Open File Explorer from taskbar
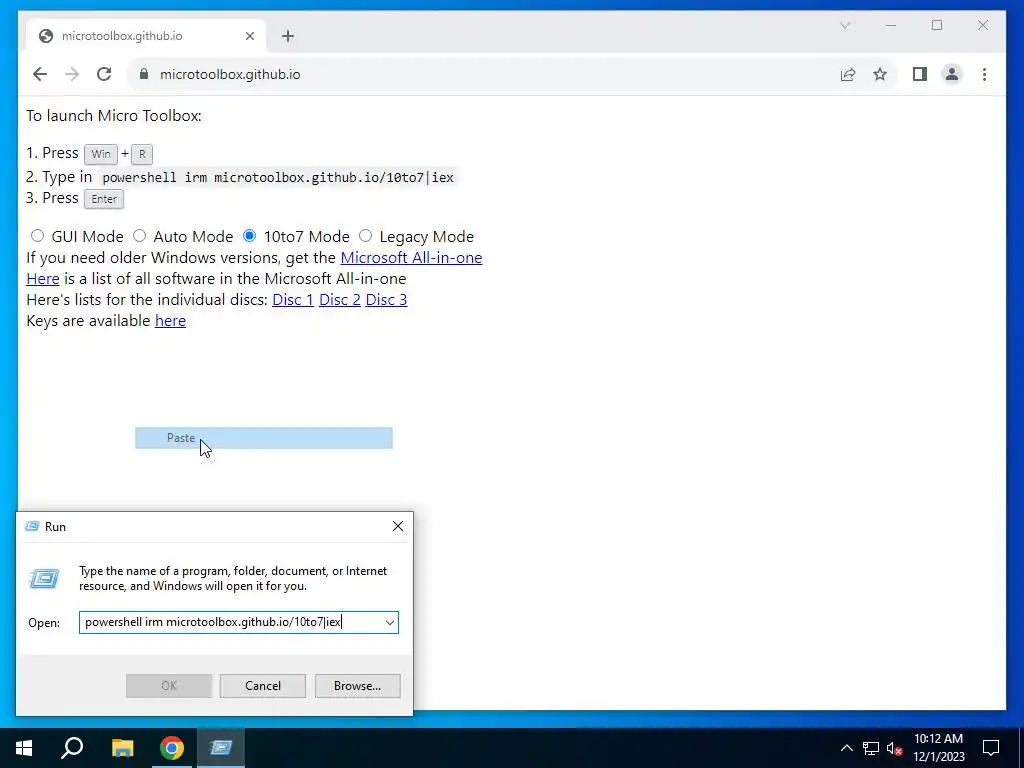This screenshot has width=1024, height=768. 122,748
